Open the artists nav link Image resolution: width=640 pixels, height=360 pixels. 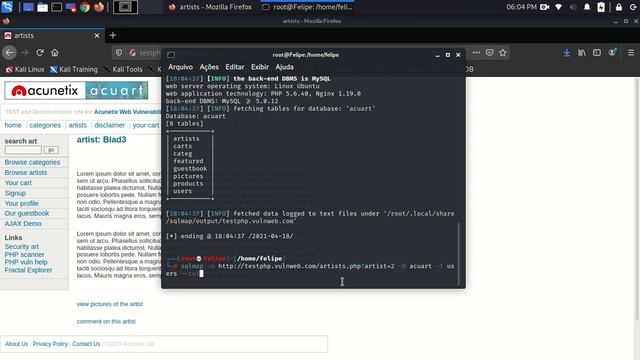(78, 125)
